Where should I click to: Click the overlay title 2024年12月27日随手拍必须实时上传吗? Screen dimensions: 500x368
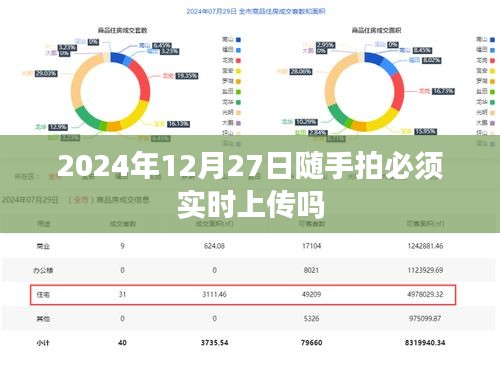(x=251, y=184)
